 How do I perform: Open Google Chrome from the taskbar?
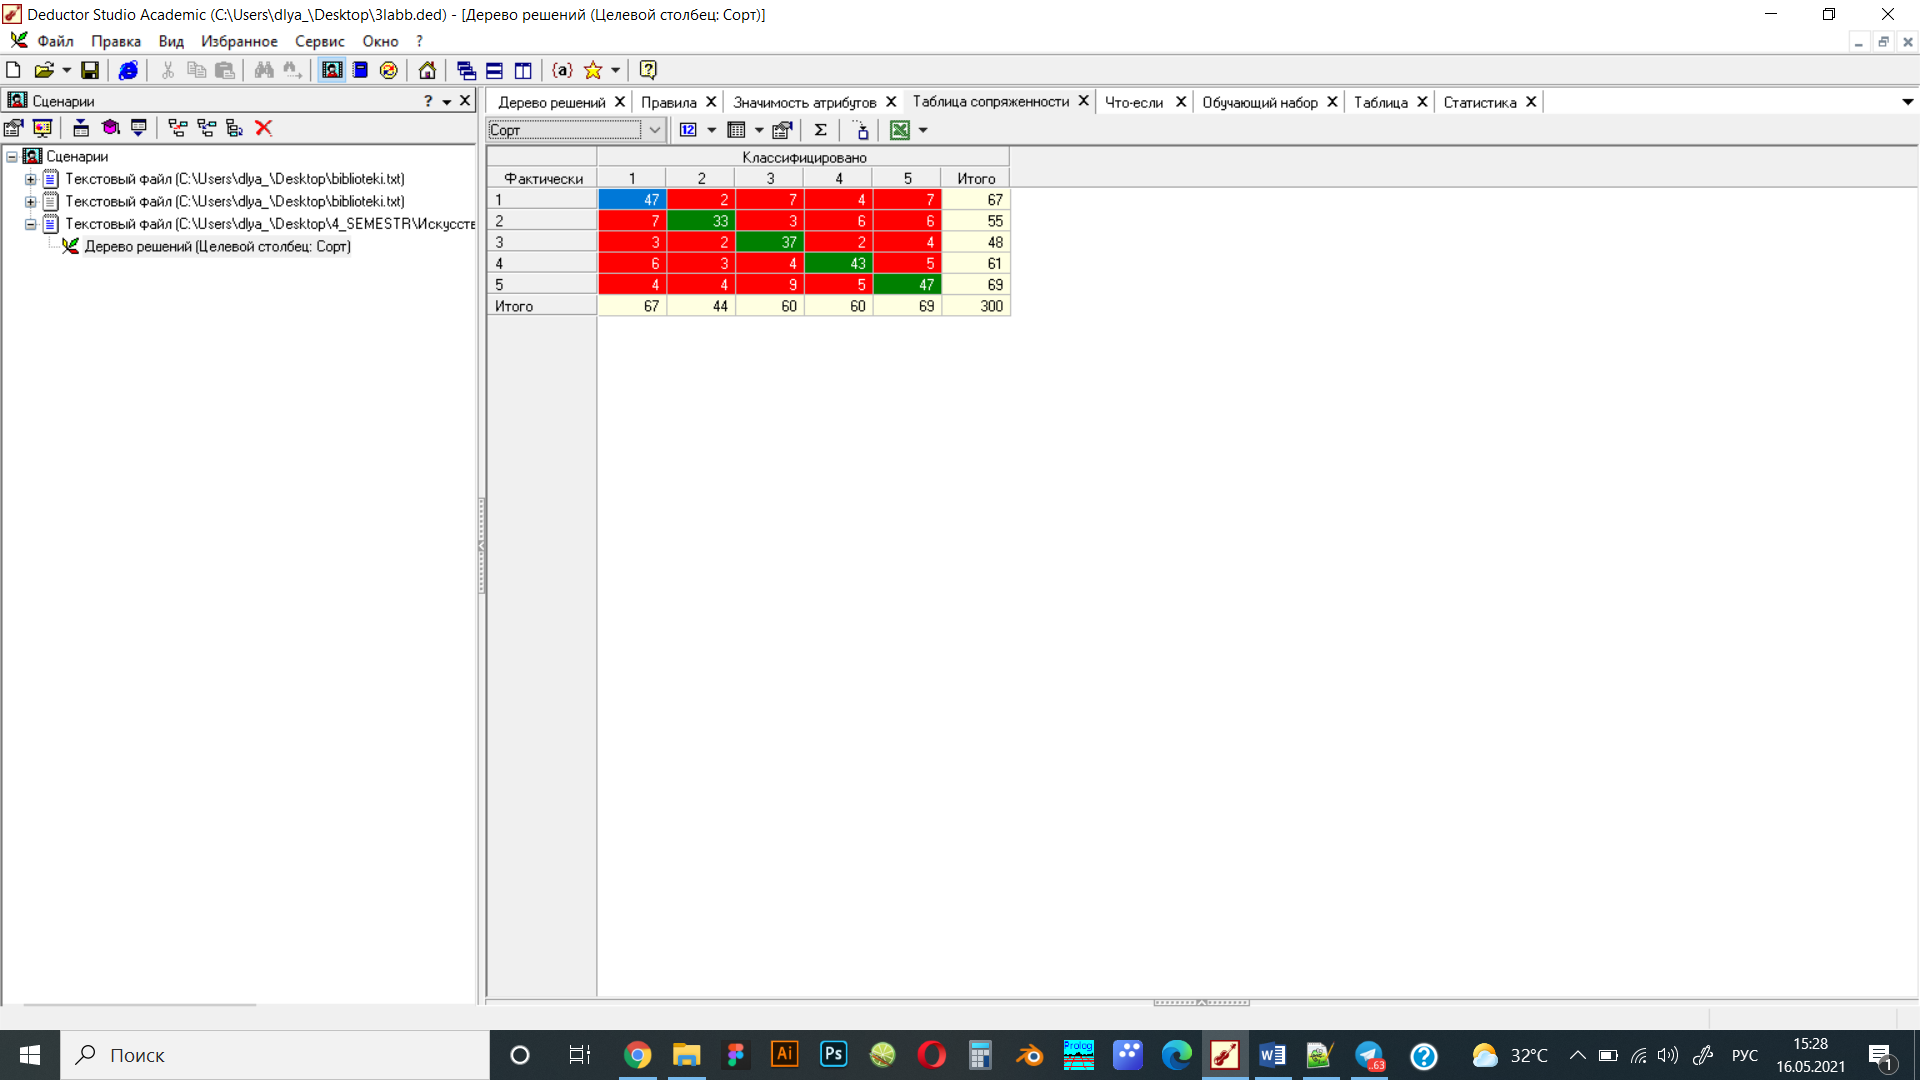637,1055
